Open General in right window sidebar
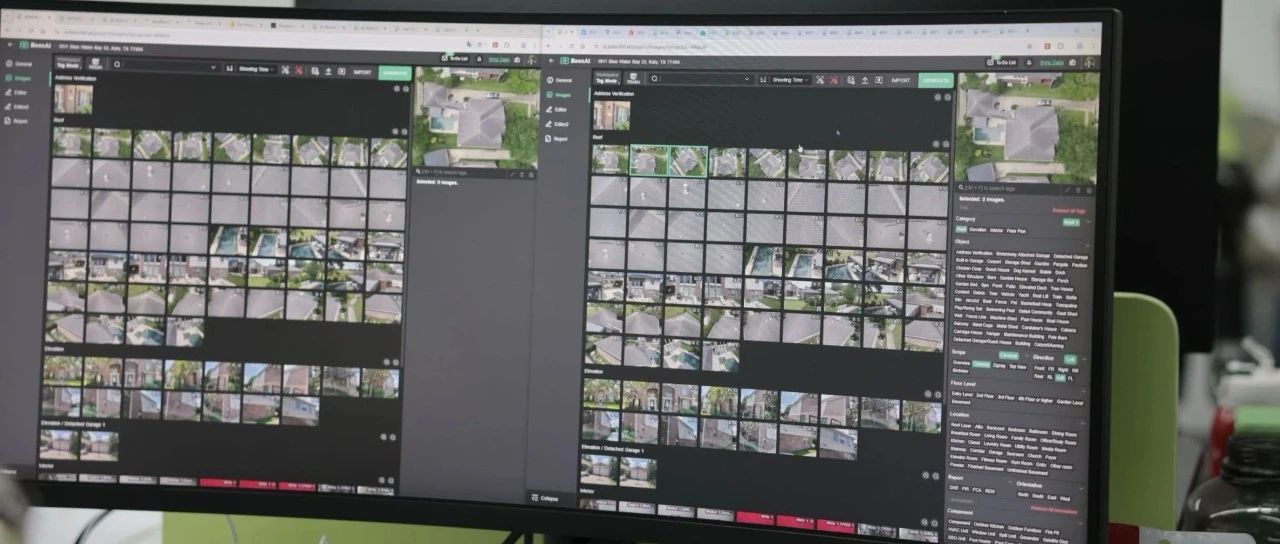The image size is (1280, 544). pos(558,80)
